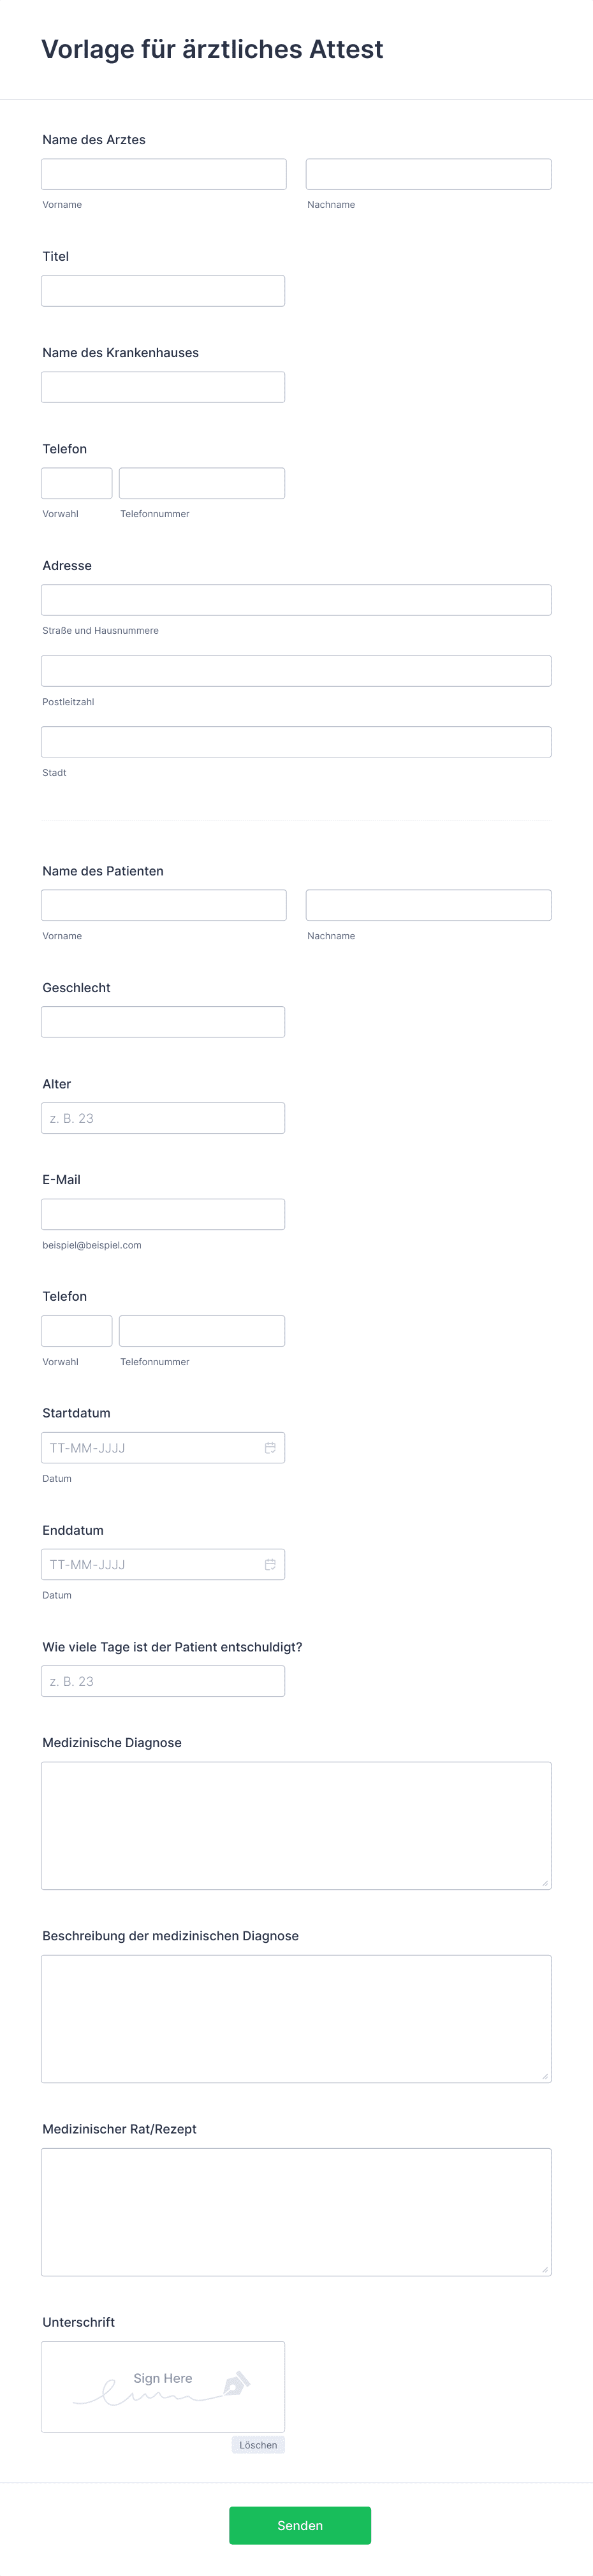Select the Name des Krankenhauses field
Screen dimensions: 593x2576
163,387
